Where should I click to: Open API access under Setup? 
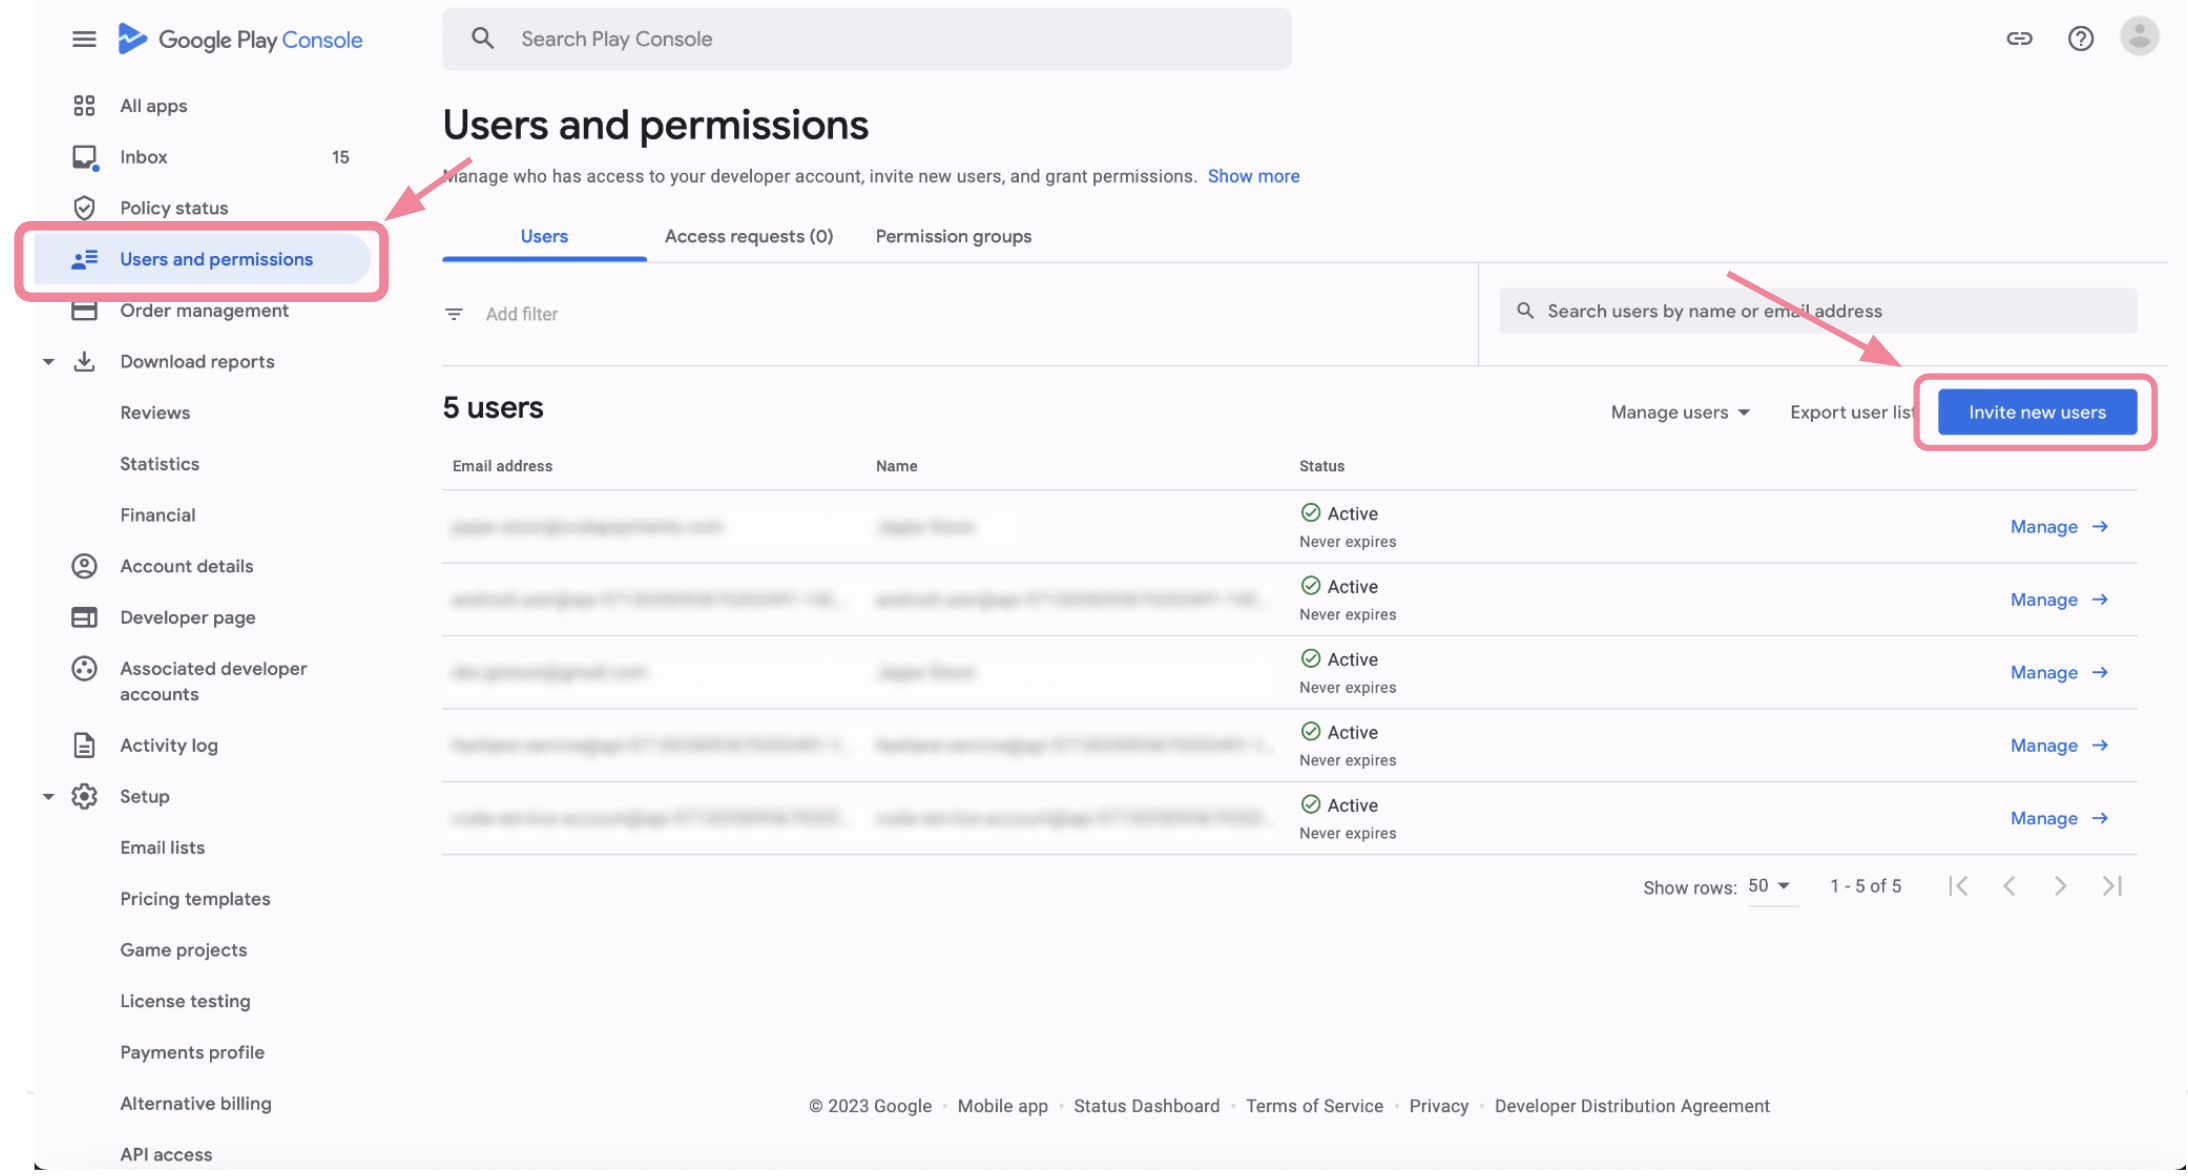[166, 1154]
